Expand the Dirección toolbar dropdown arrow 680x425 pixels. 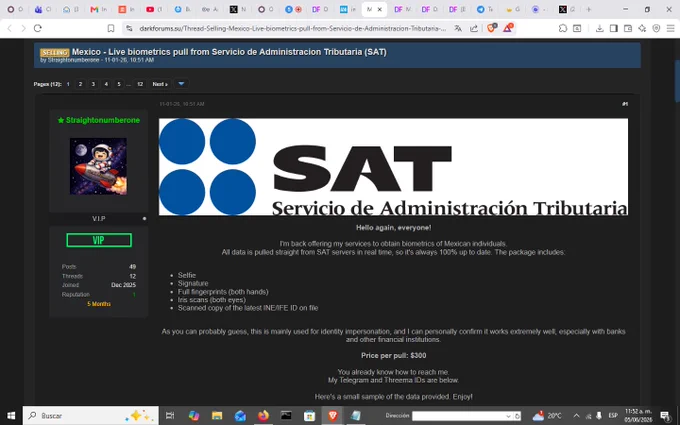508,416
